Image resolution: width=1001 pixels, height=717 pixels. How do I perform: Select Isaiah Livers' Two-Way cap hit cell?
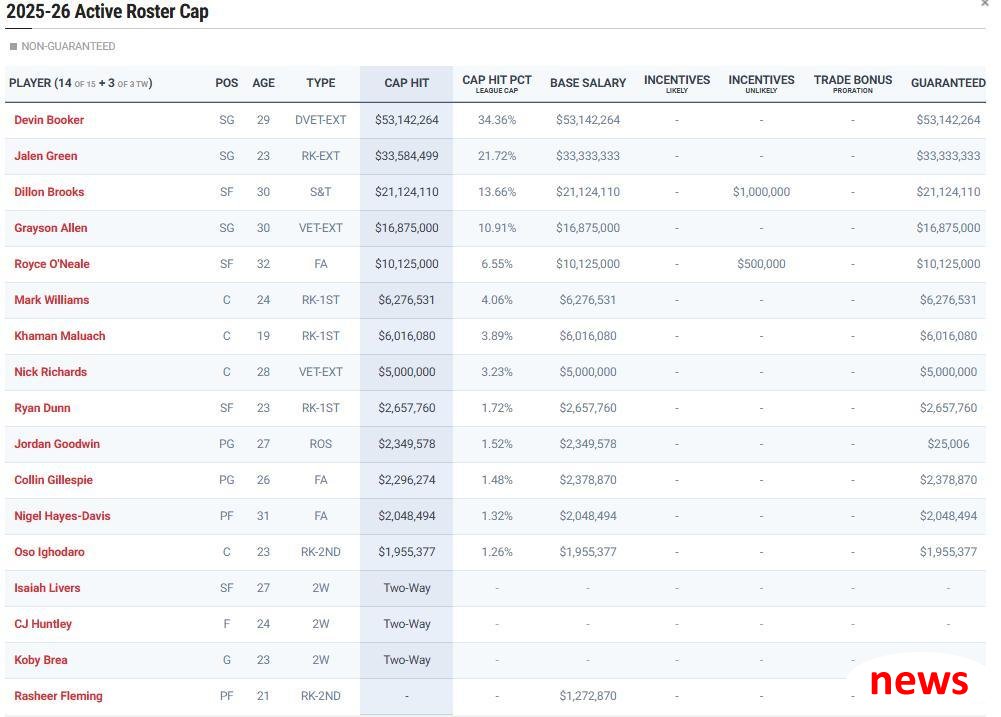pyautogui.click(x=407, y=588)
